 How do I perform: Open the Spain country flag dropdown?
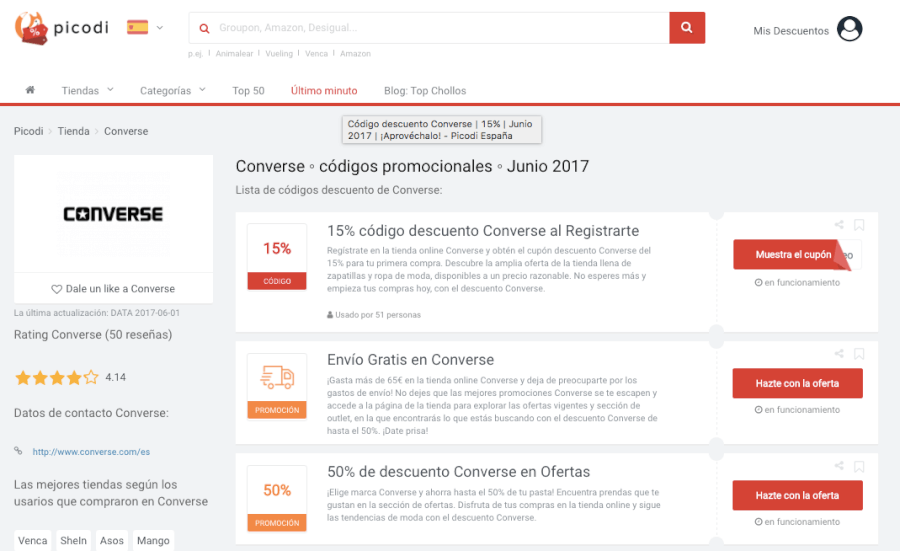[145, 28]
